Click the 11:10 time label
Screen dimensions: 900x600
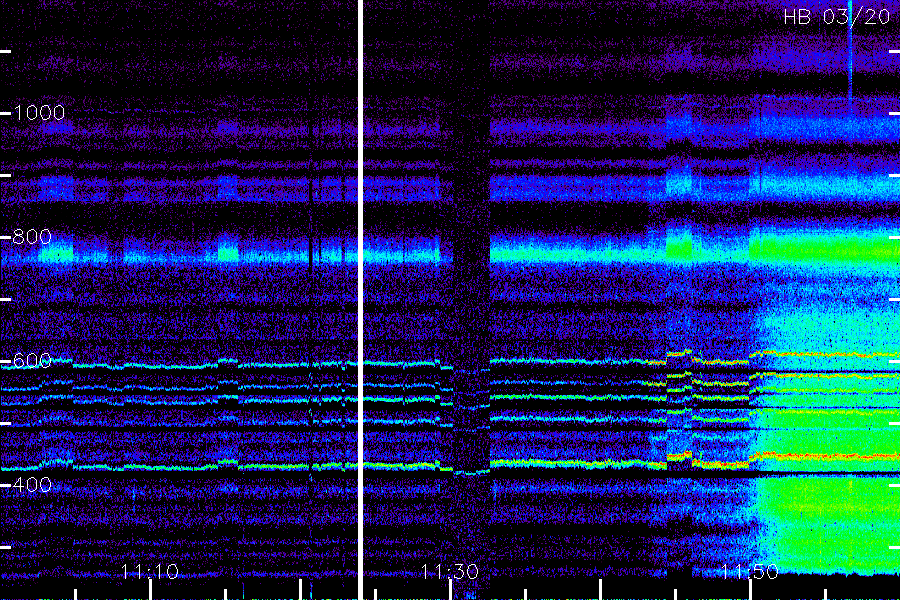pos(150,571)
